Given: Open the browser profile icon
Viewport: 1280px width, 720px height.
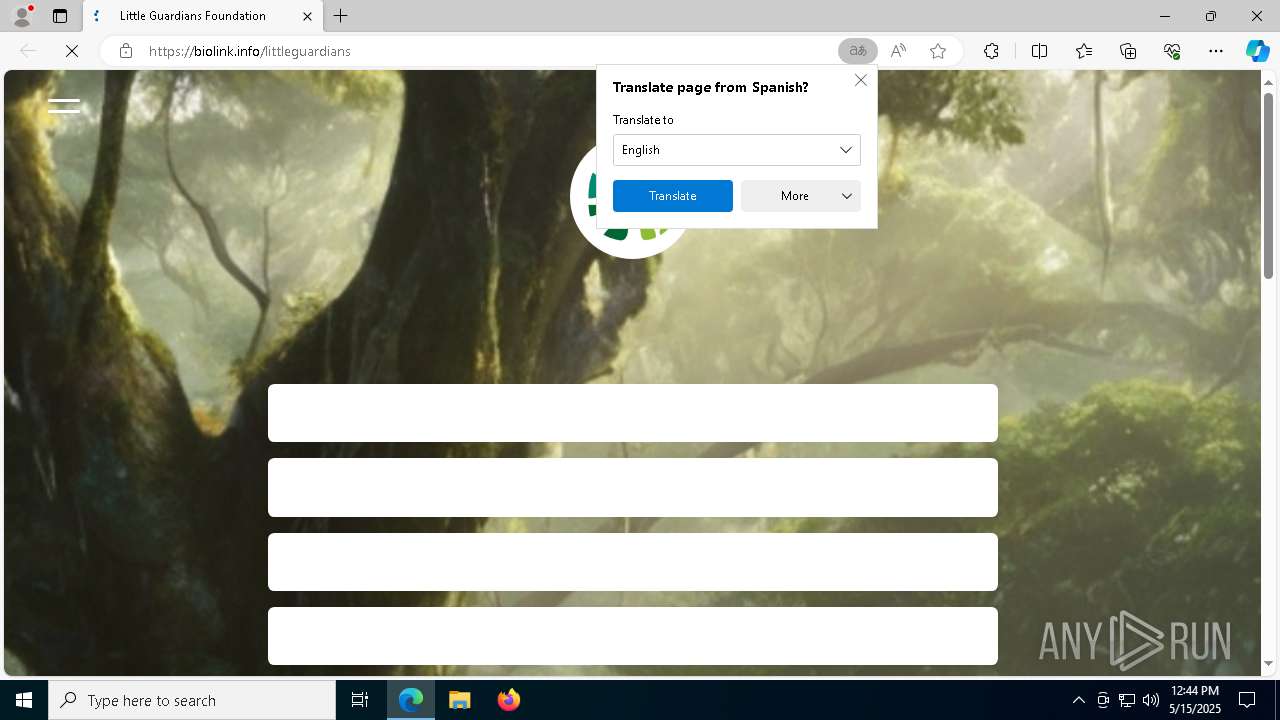Looking at the screenshot, I should pyautogui.click(x=22, y=16).
